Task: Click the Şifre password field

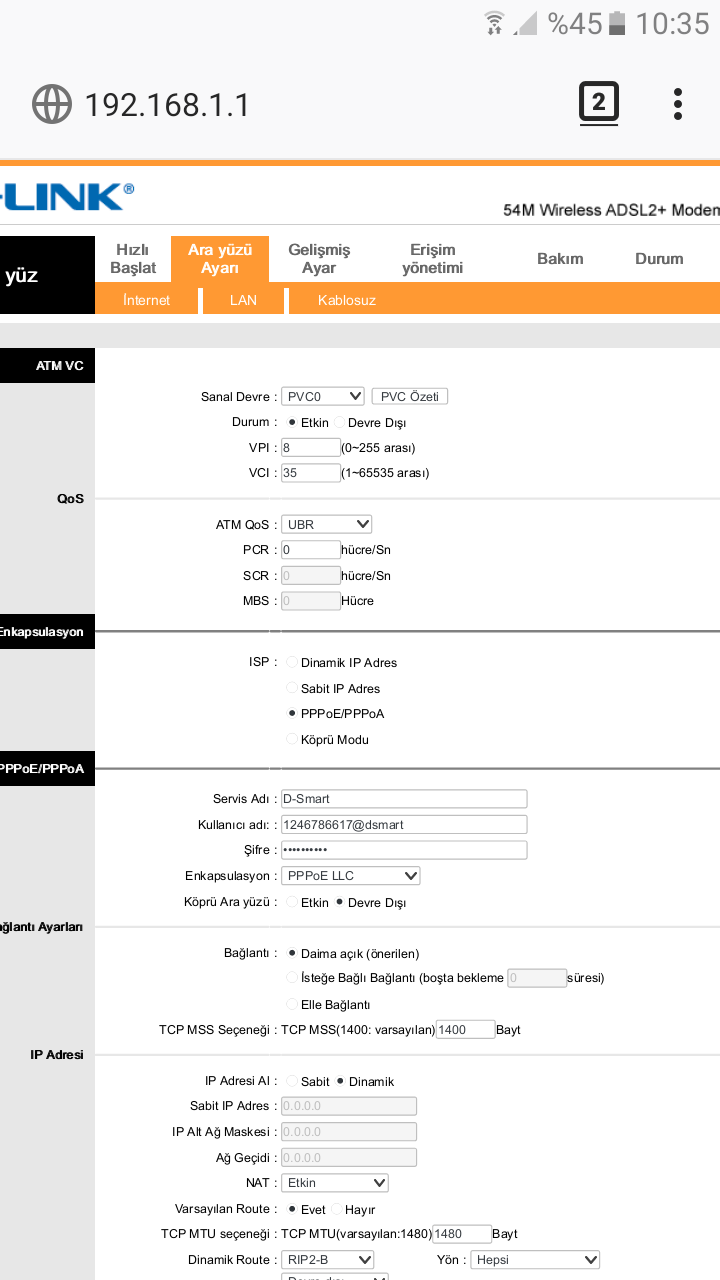Action: [x=403, y=850]
